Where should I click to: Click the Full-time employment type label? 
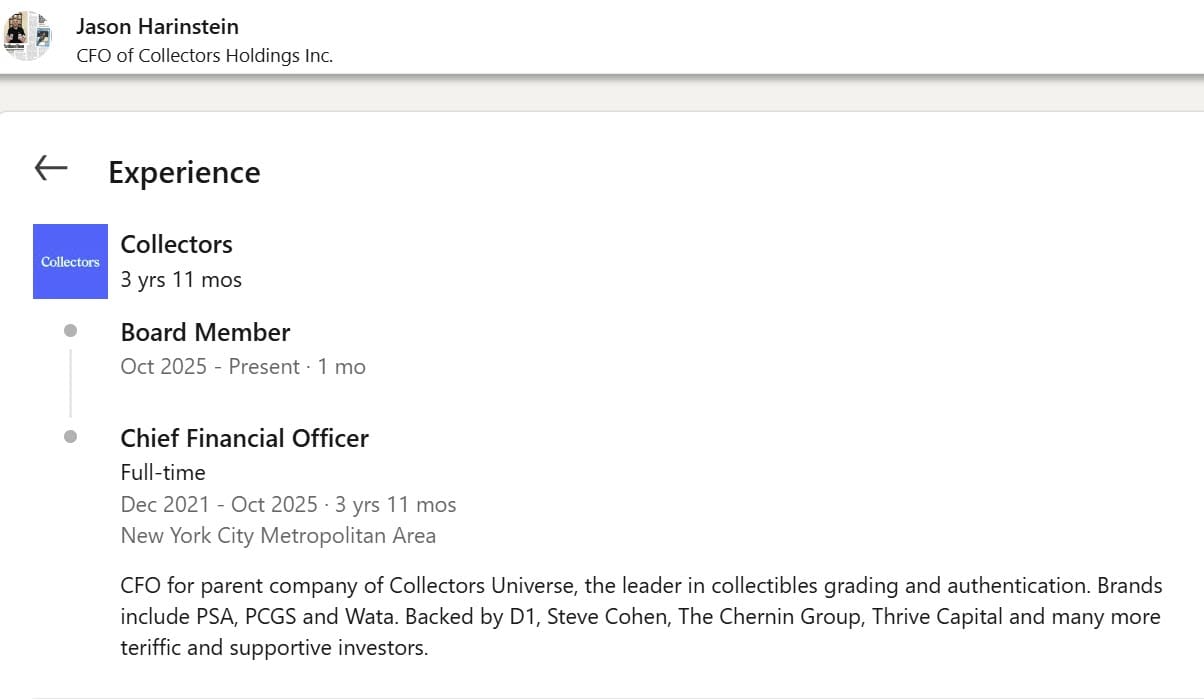(163, 472)
